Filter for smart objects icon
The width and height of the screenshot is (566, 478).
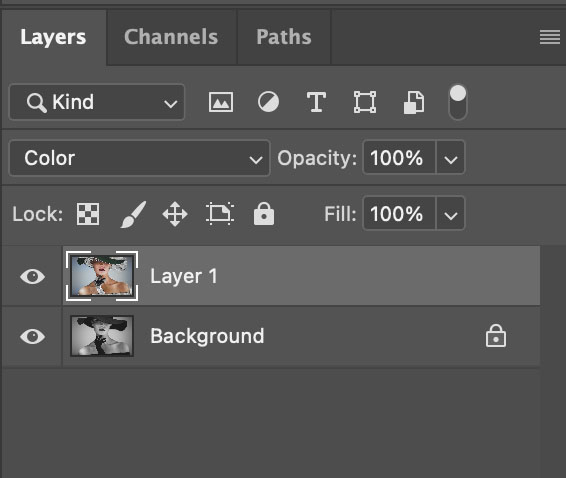[414, 103]
